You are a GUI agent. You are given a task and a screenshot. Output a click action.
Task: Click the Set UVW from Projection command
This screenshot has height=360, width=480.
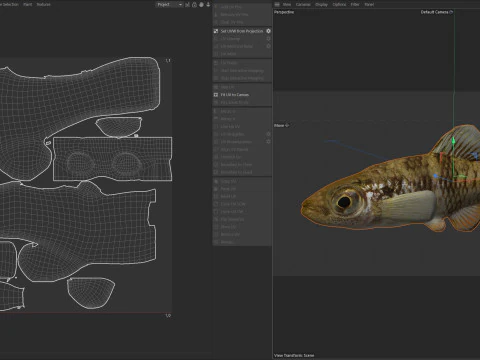[242, 31]
